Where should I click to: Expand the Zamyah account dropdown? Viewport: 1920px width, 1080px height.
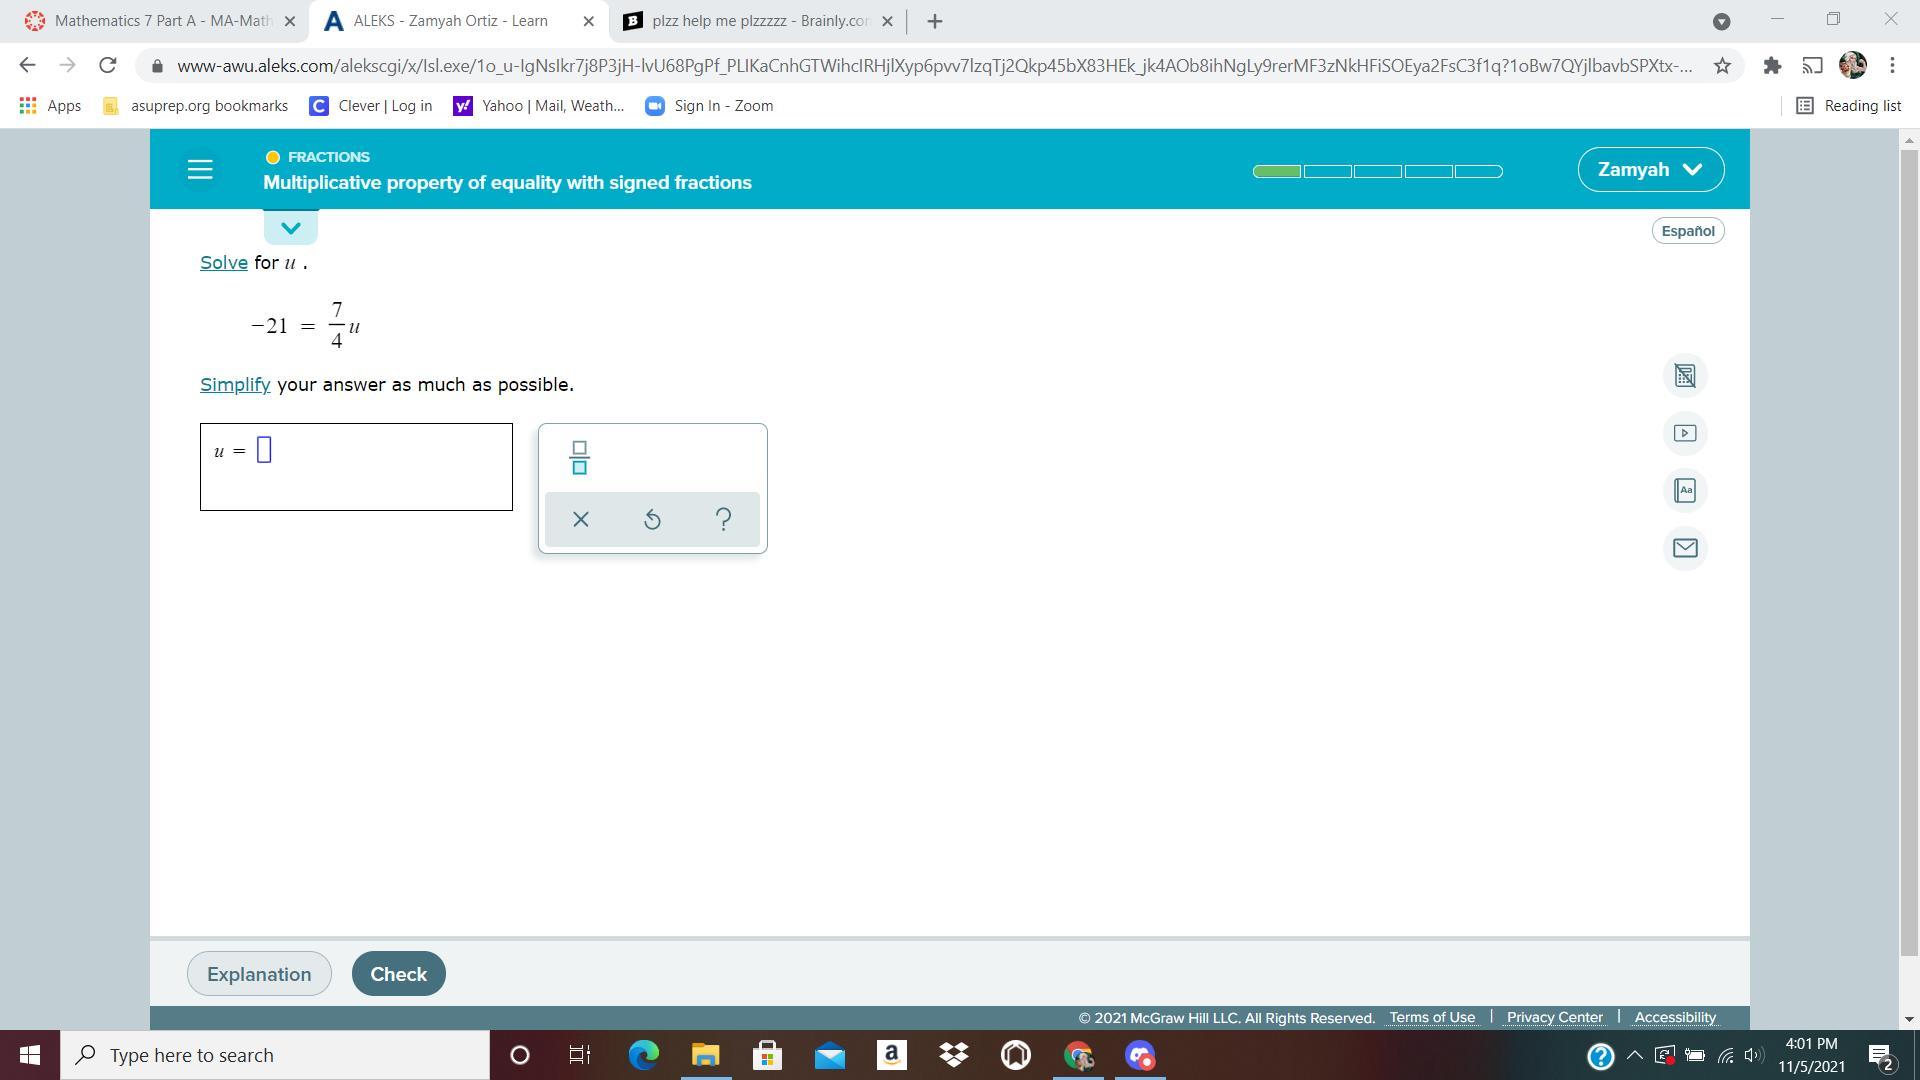pos(1650,169)
